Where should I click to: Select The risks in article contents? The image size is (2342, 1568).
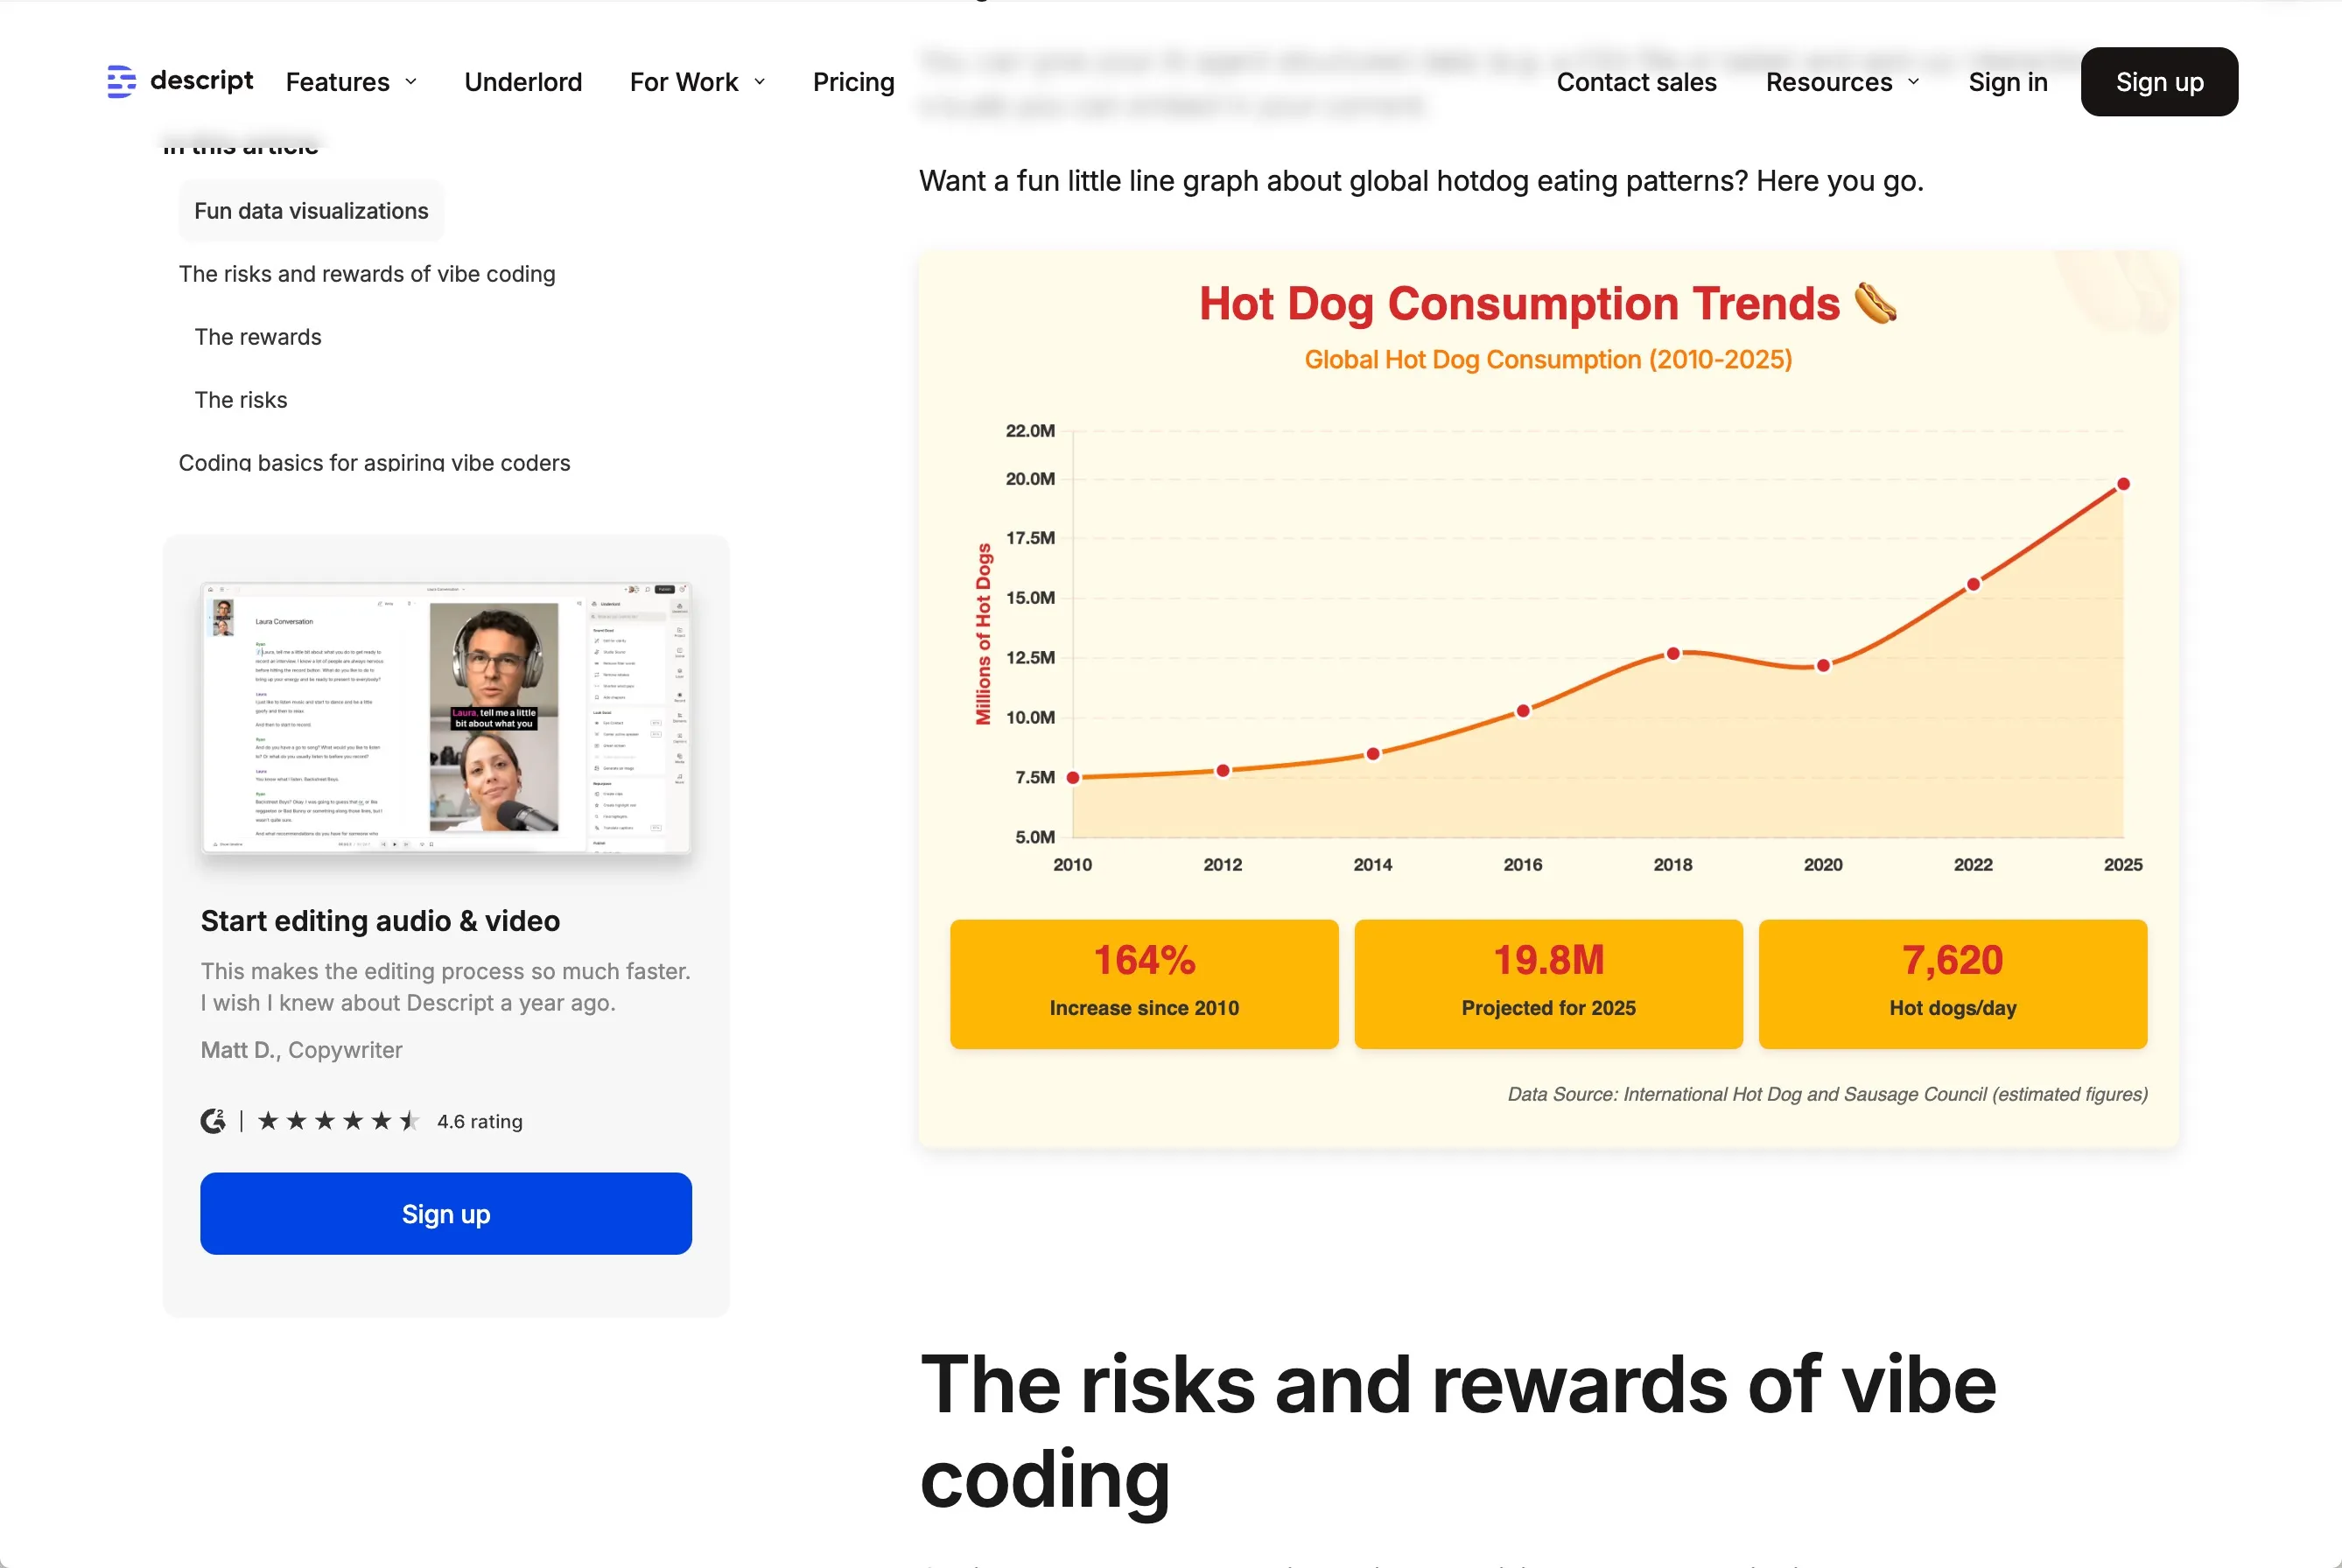click(241, 400)
